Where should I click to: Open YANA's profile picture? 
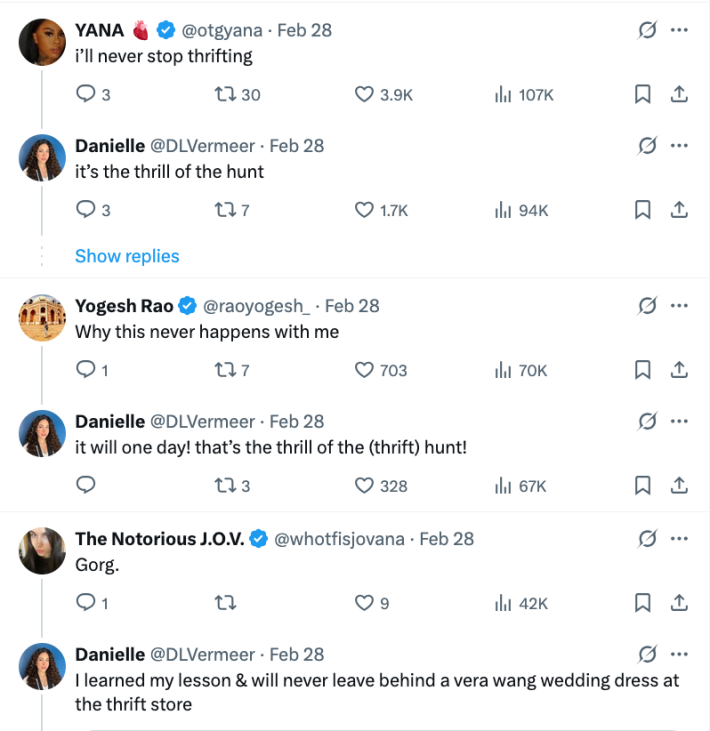[43, 41]
